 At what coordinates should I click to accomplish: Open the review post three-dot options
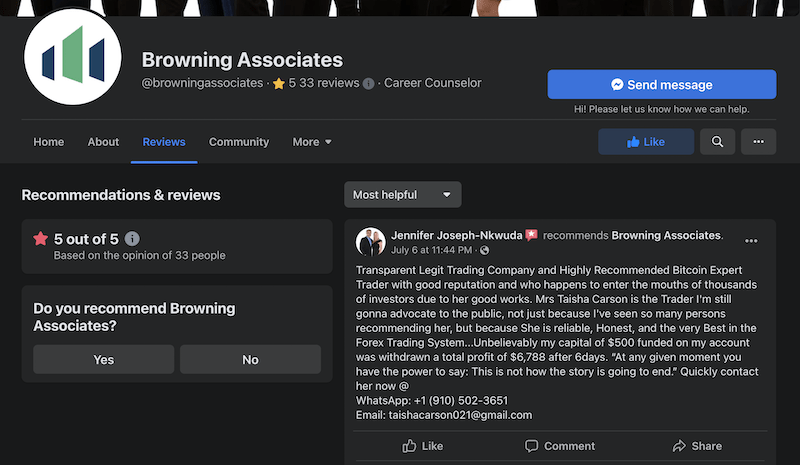pyautogui.click(x=751, y=241)
